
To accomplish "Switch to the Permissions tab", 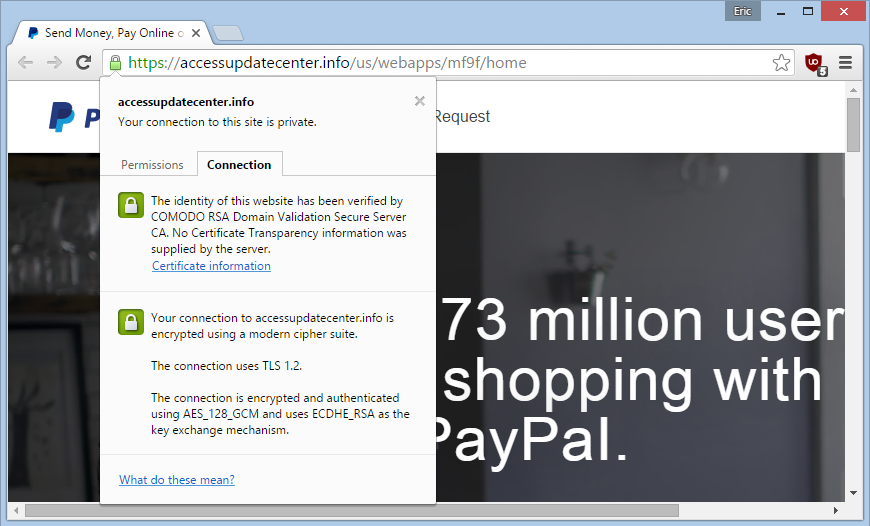I will coord(152,165).
